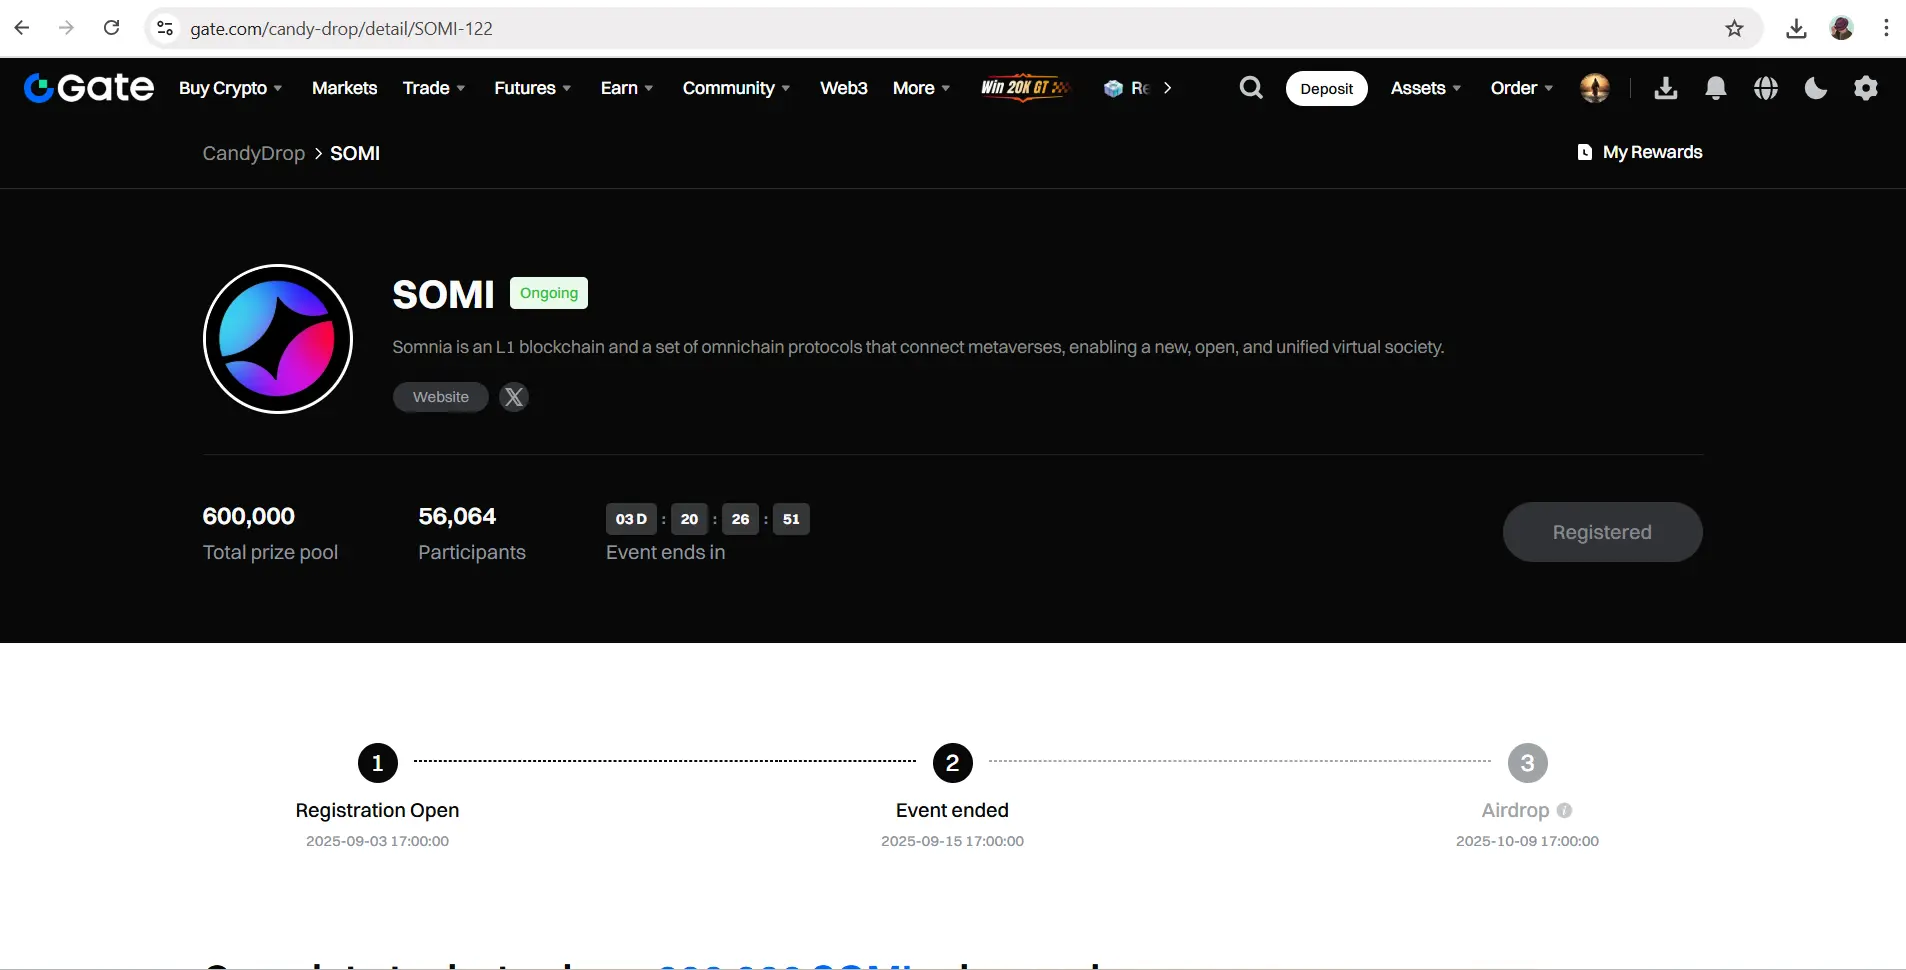Advance the nav carousel right arrow
1906x970 pixels.
(1168, 88)
